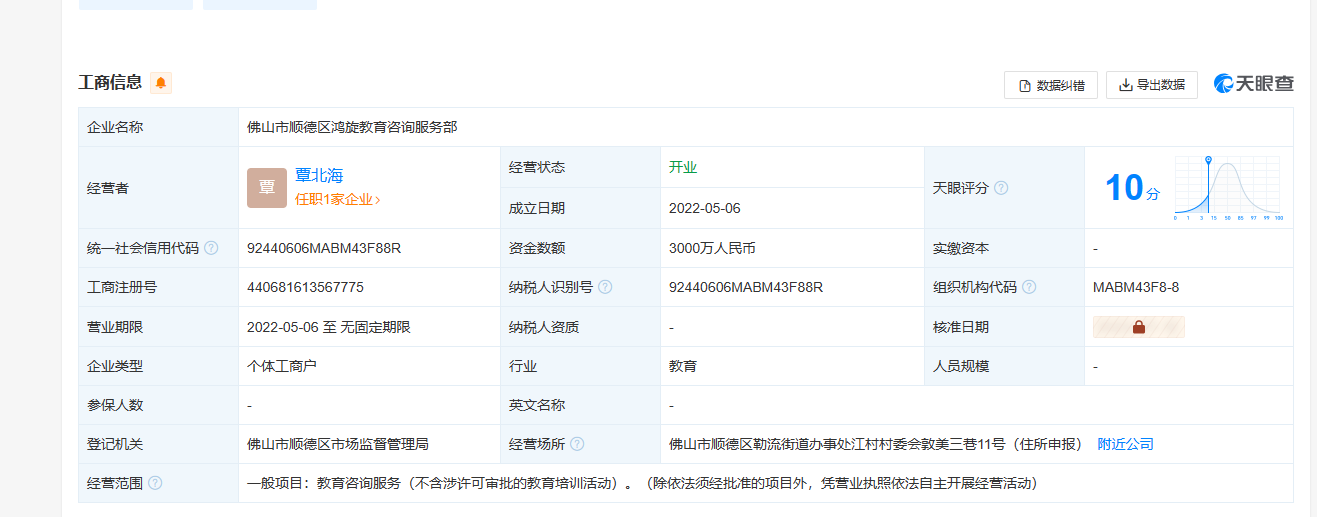This screenshot has height=517, width=1317.
Task: Expand 任职1家企业 positions link
Action: coord(337,200)
